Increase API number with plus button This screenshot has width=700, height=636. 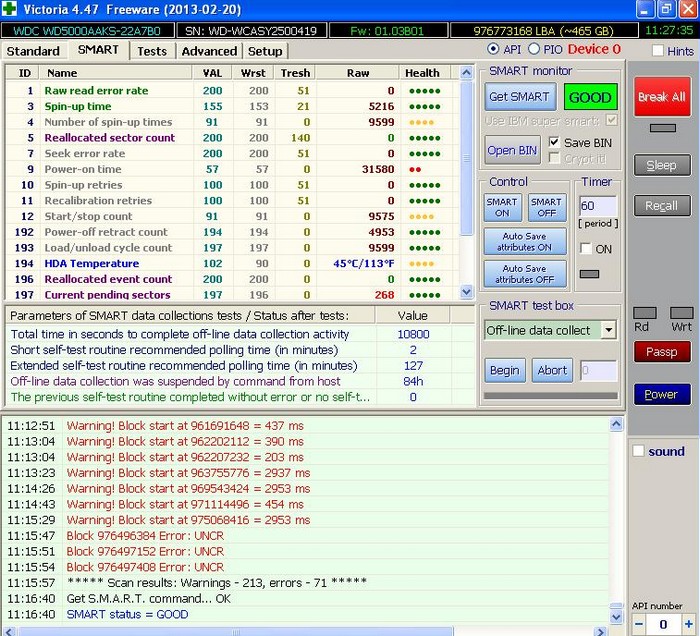pyautogui.click(x=688, y=625)
